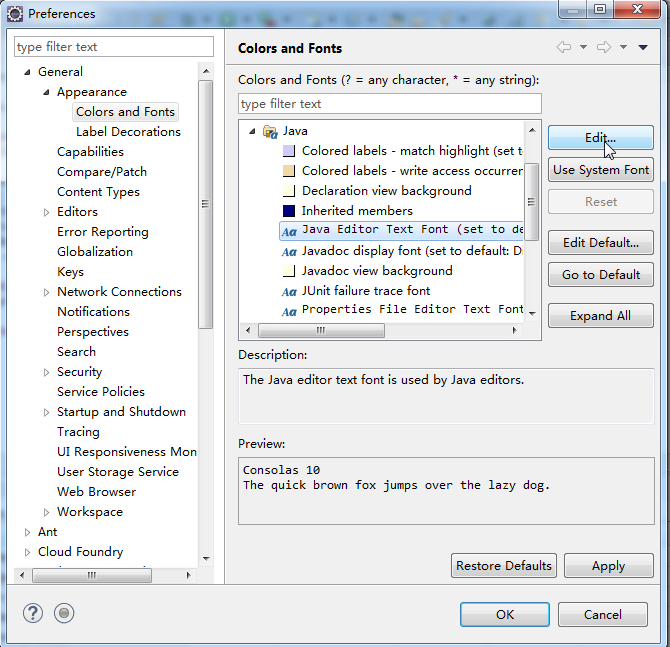
Task: Open Globalization preference page
Action: [95, 252]
